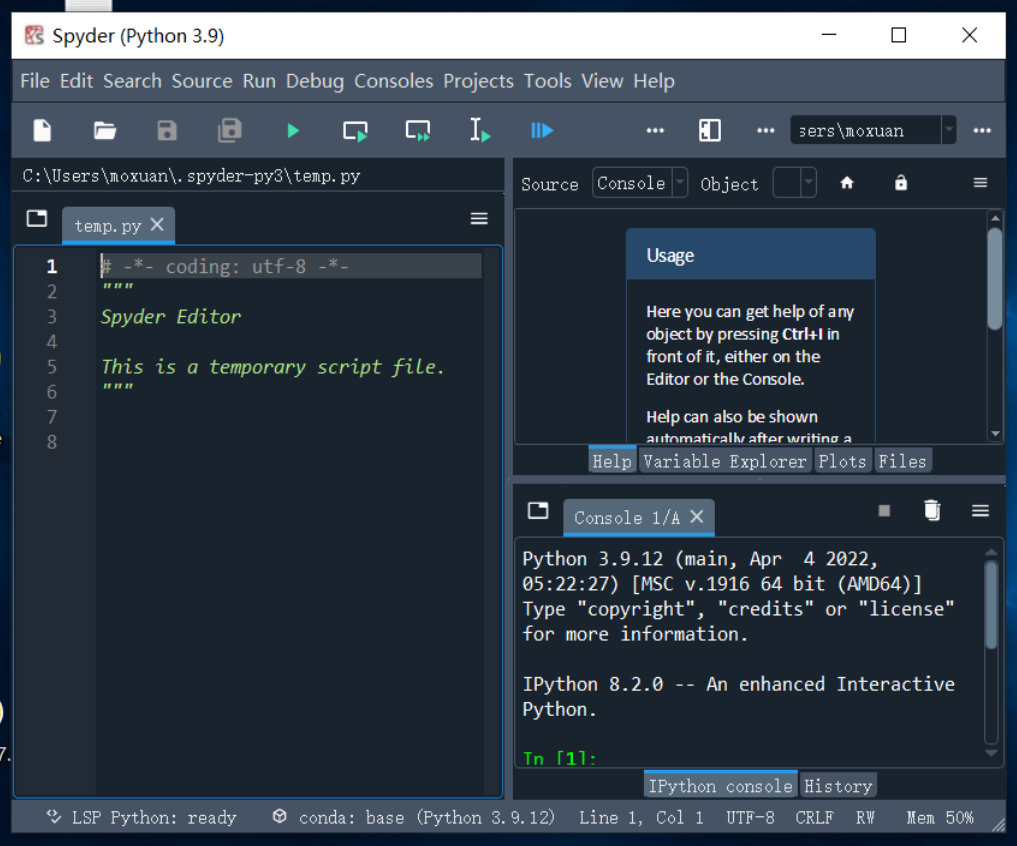Image resolution: width=1017 pixels, height=846 pixels.
Task: Browse console tabs icon left of Console 1/A
Action: tap(538, 511)
